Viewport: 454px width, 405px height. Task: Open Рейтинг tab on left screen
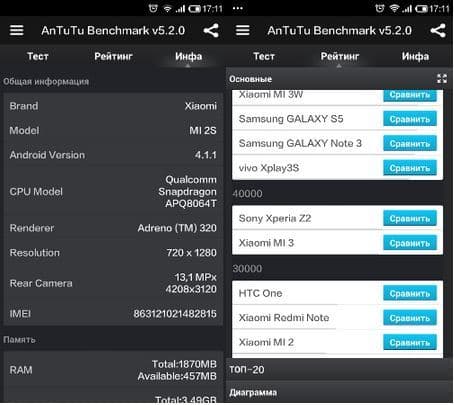click(x=113, y=56)
